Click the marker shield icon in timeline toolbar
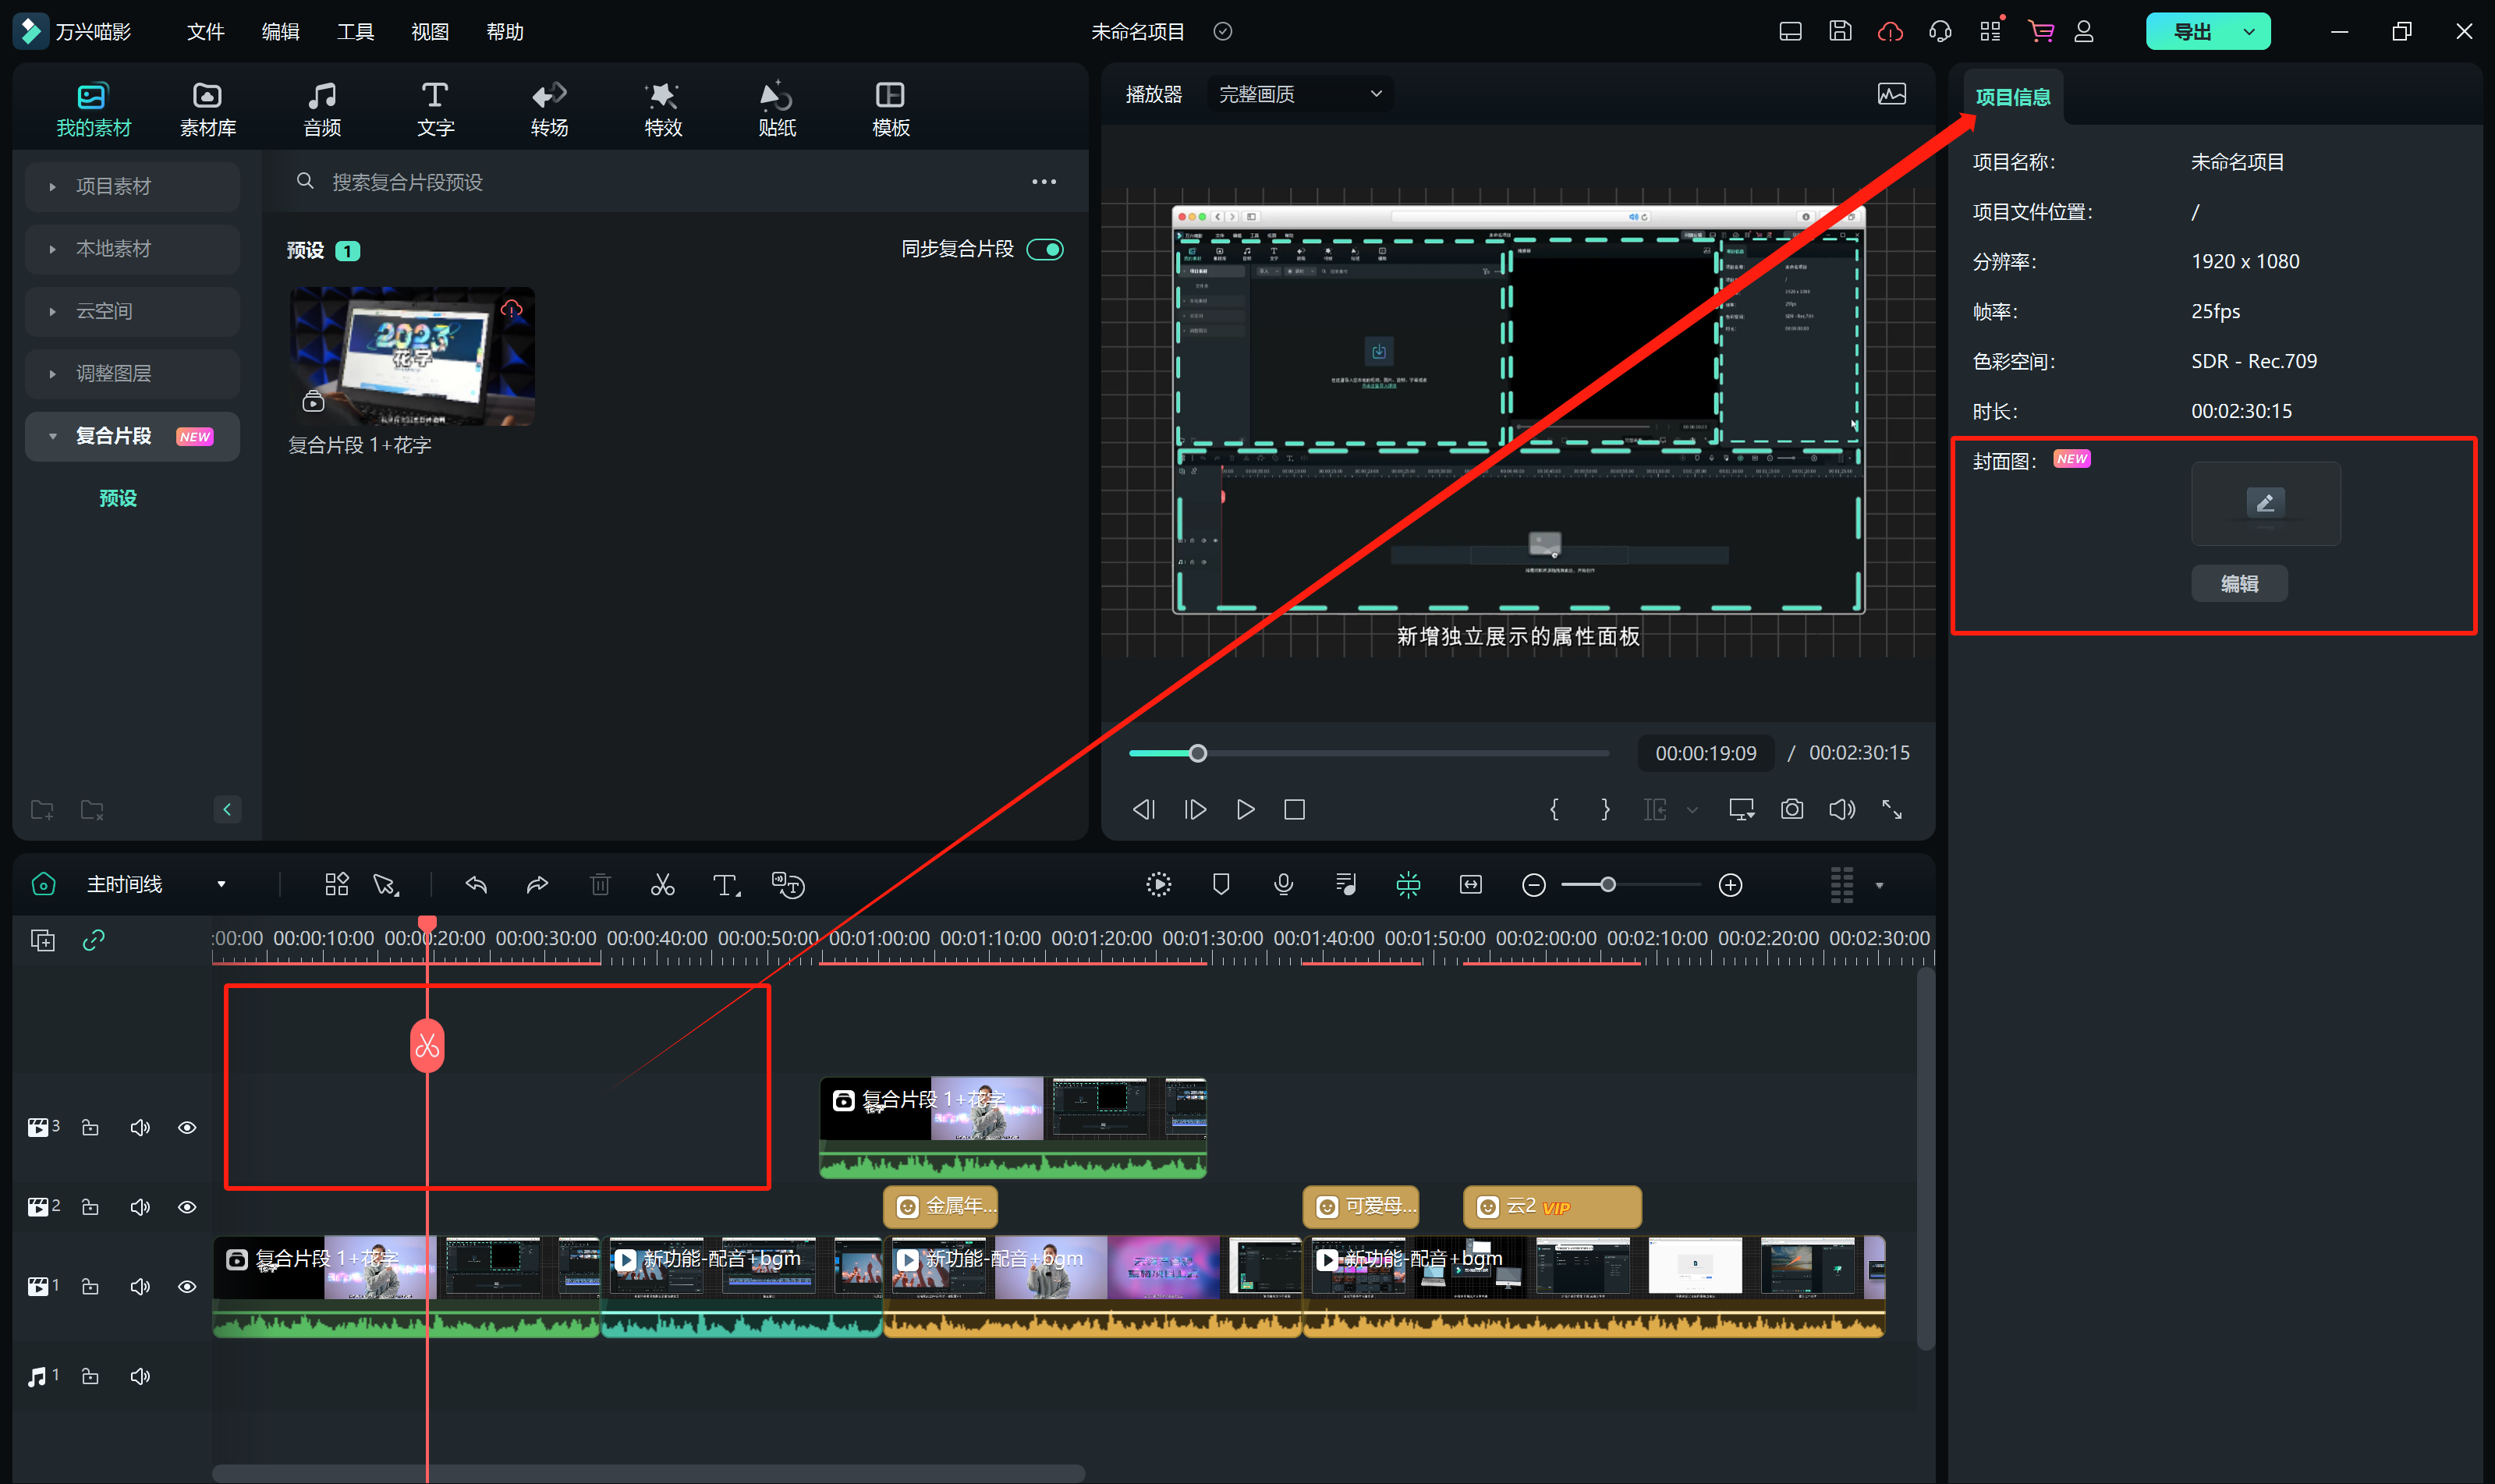 [x=1221, y=885]
